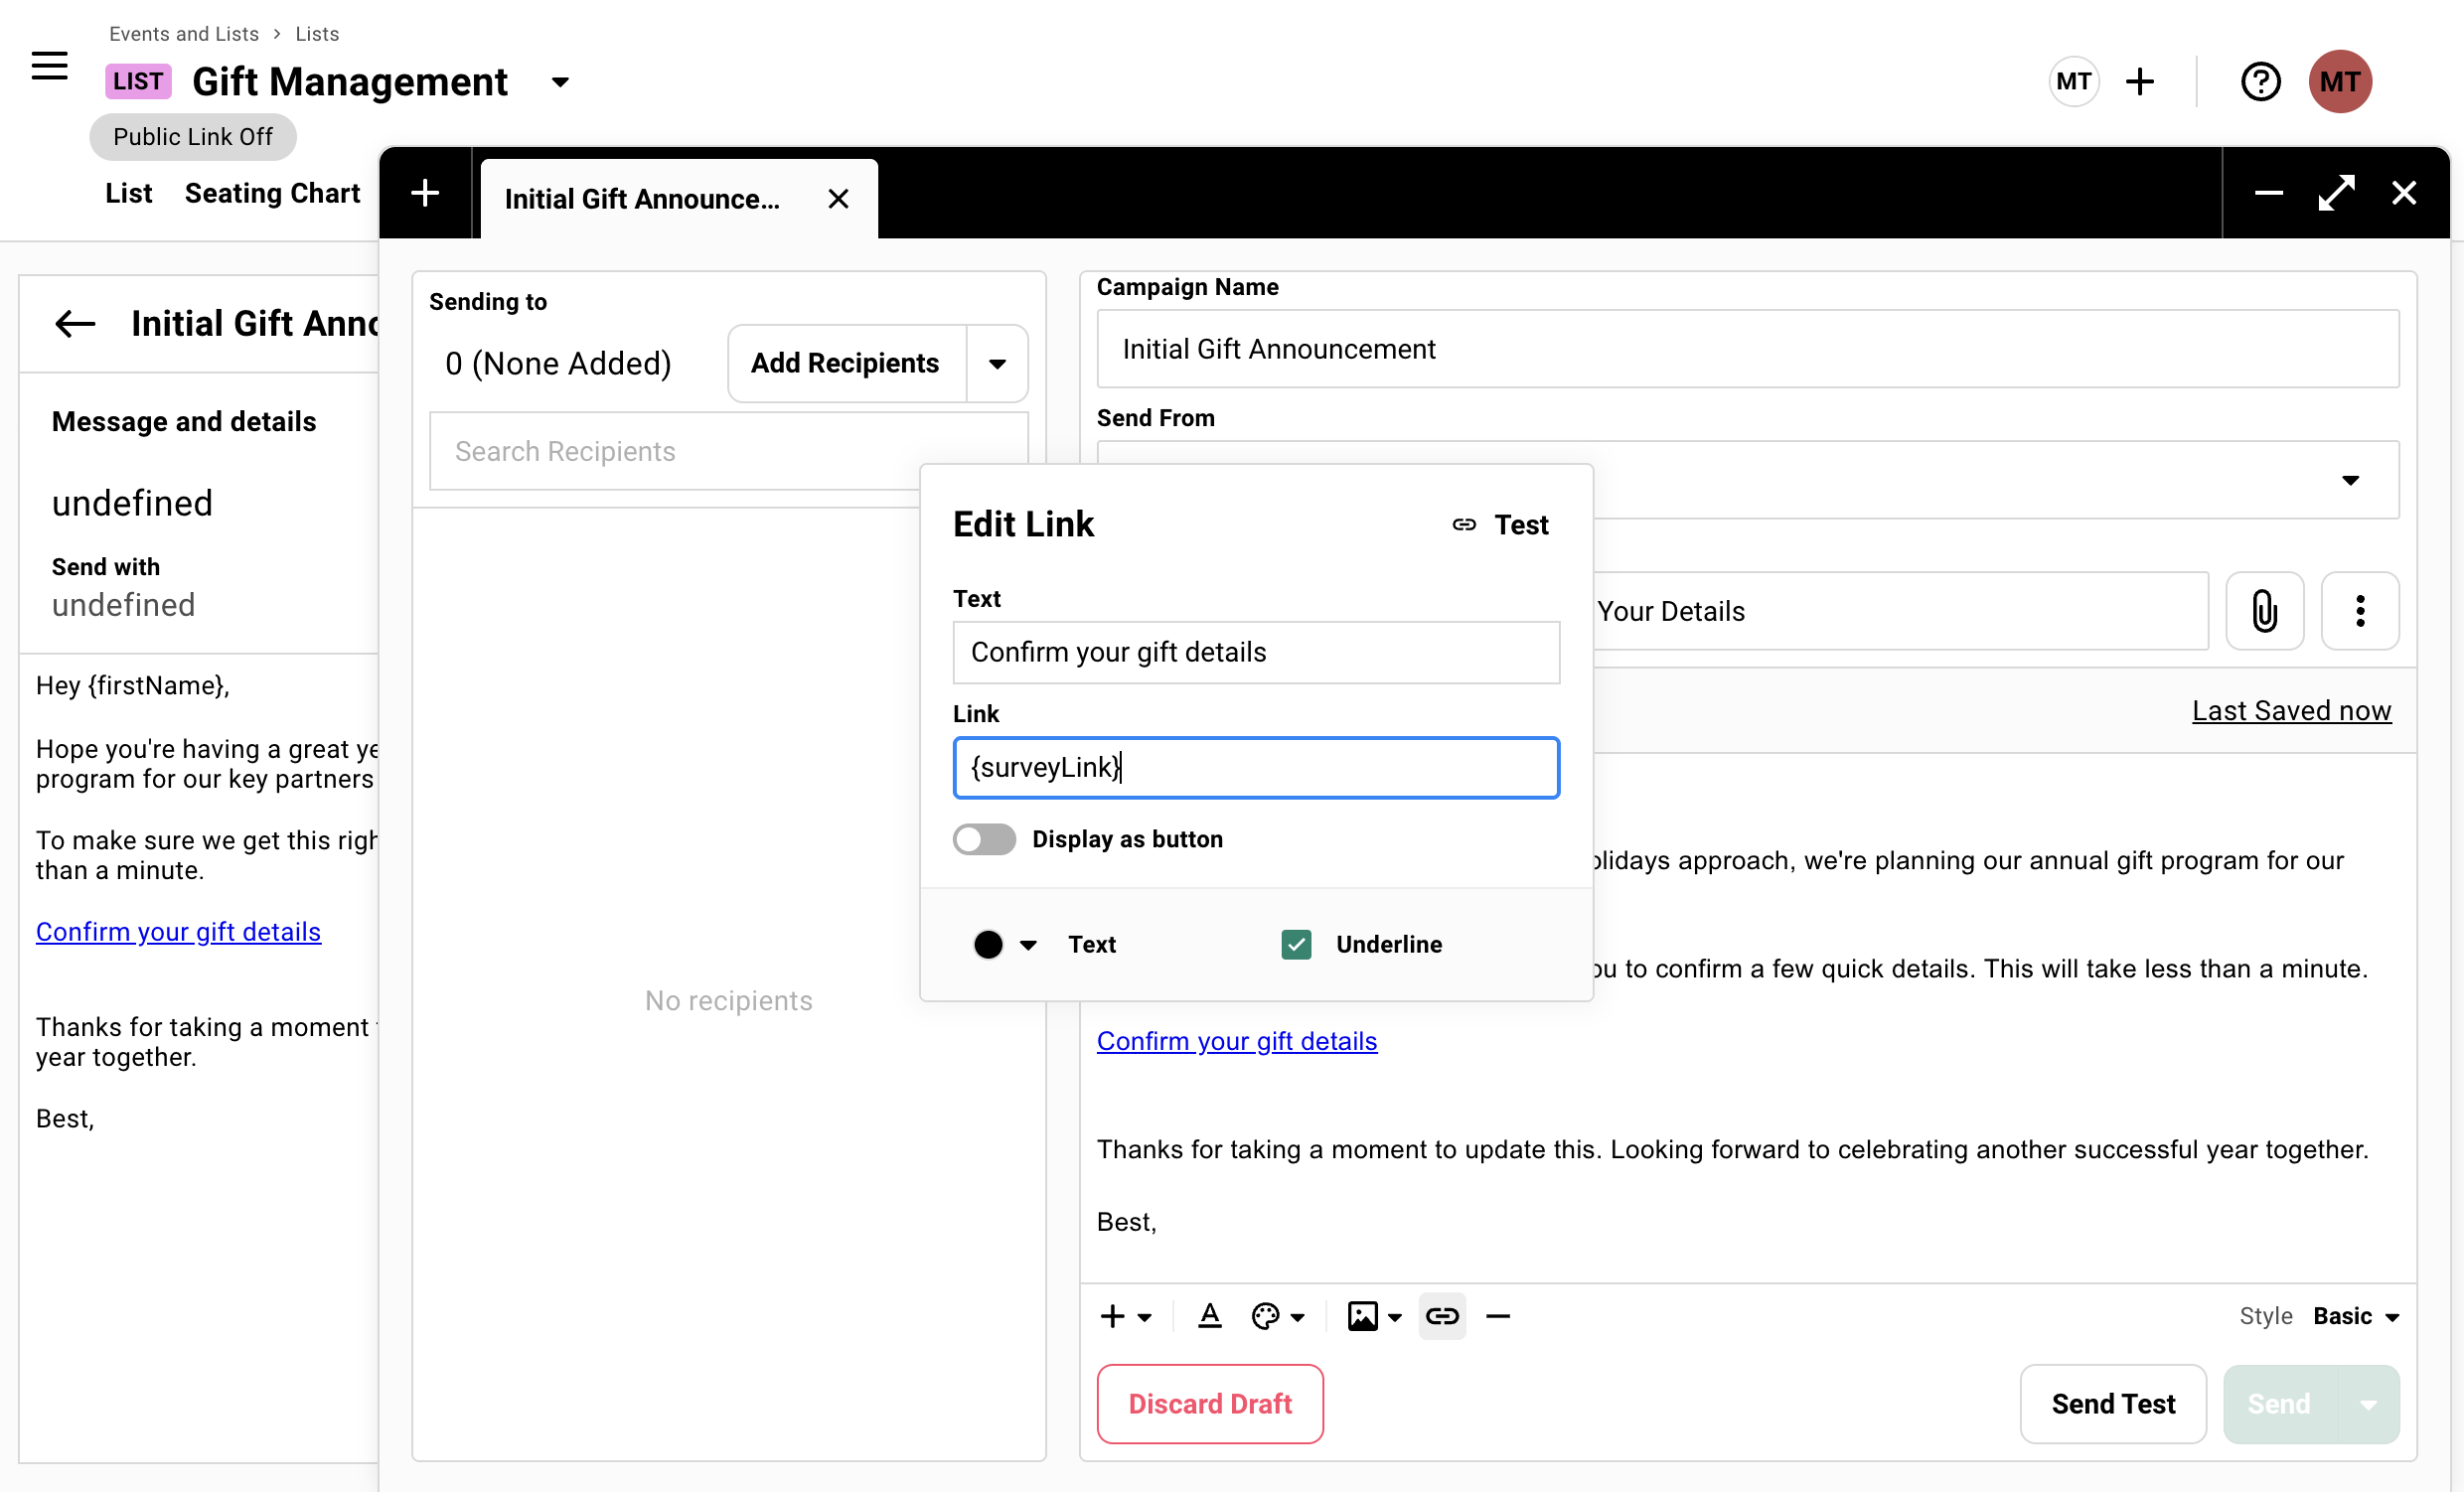2464x1492 pixels.
Task: Insert a divider using the horizontal line icon
Action: pos(1498,1316)
